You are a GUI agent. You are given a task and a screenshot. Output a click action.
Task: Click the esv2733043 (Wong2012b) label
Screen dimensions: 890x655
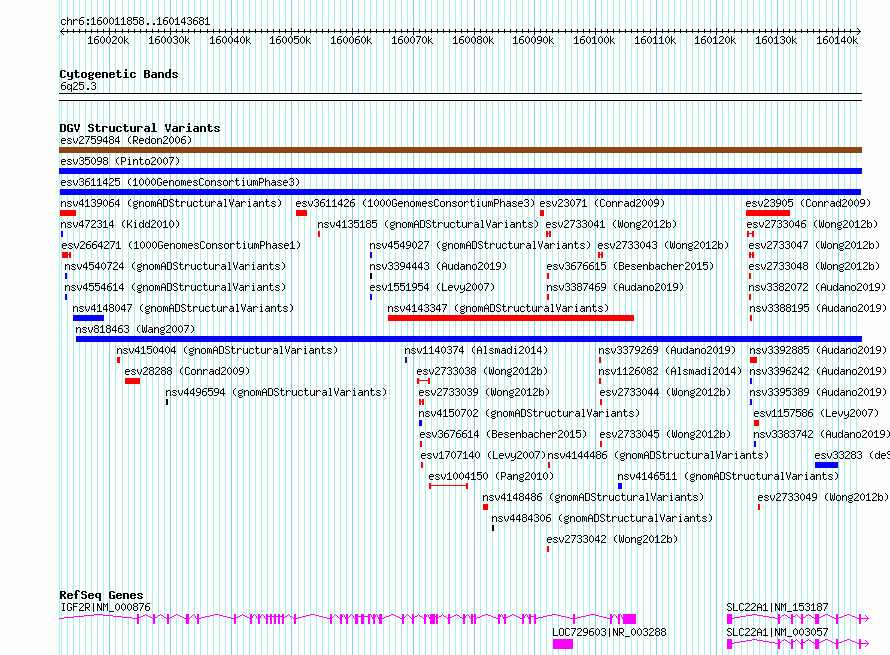(x=663, y=245)
